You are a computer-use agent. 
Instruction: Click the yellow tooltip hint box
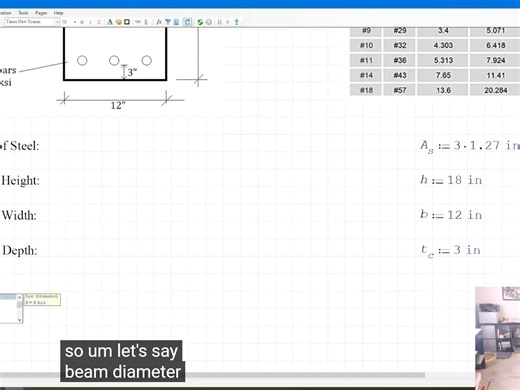pyautogui.click(x=42, y=299)
